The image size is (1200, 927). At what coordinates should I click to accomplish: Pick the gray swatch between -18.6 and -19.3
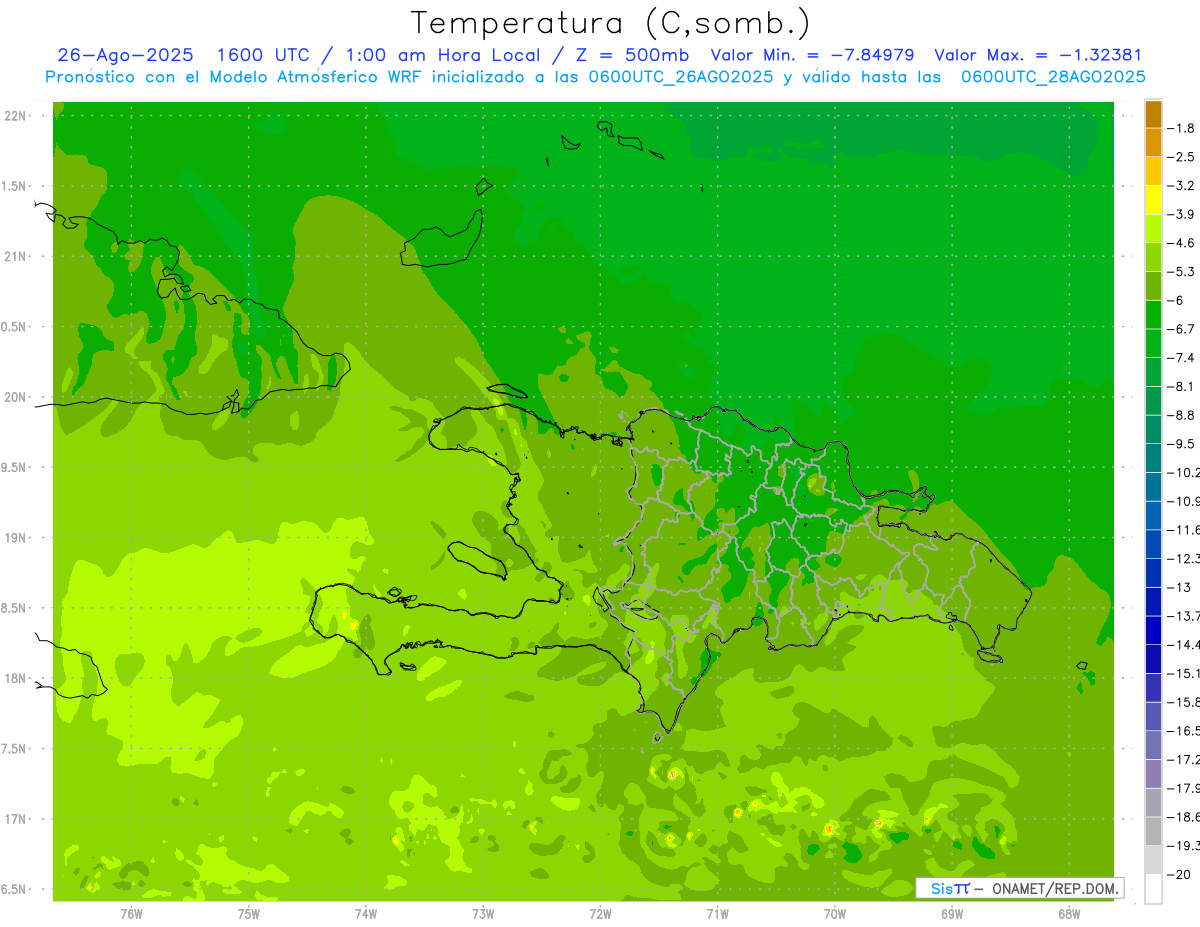click(1153, 831)
